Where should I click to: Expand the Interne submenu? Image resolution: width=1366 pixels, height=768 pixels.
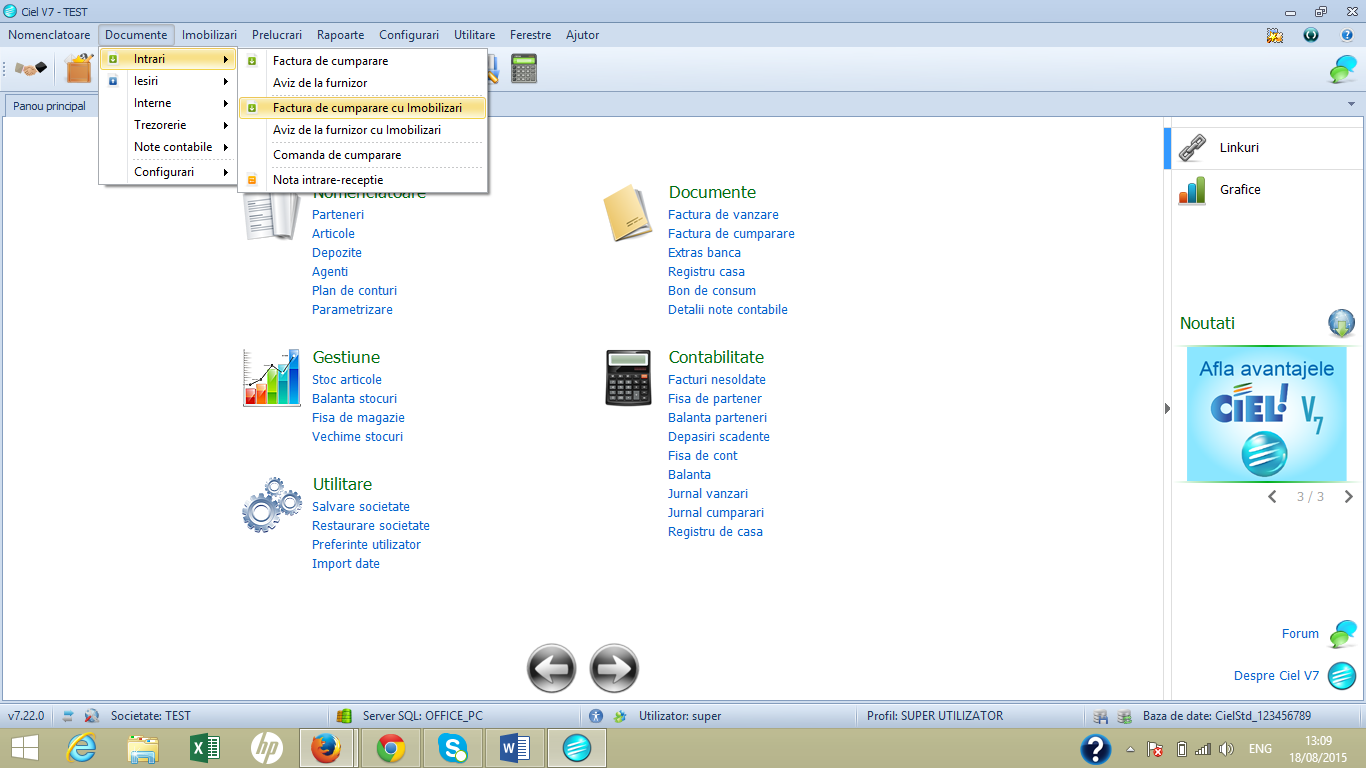[168, 103]
